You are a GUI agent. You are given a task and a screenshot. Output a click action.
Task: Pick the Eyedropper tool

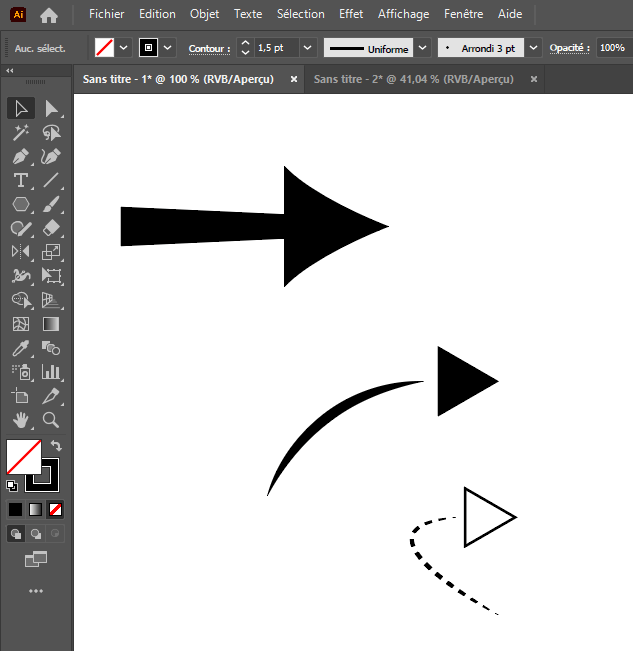point(20,349)
